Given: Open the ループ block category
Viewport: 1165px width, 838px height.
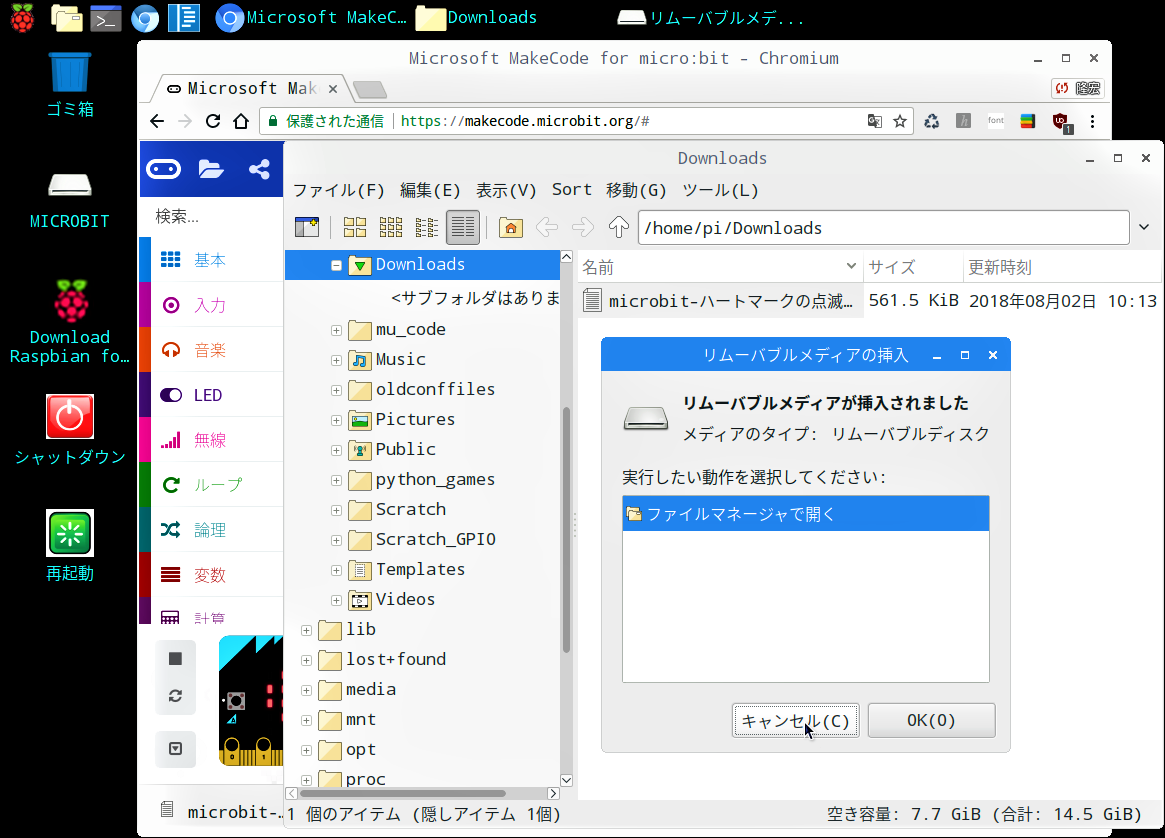Looking at the screenshot, I should point(212,485).
